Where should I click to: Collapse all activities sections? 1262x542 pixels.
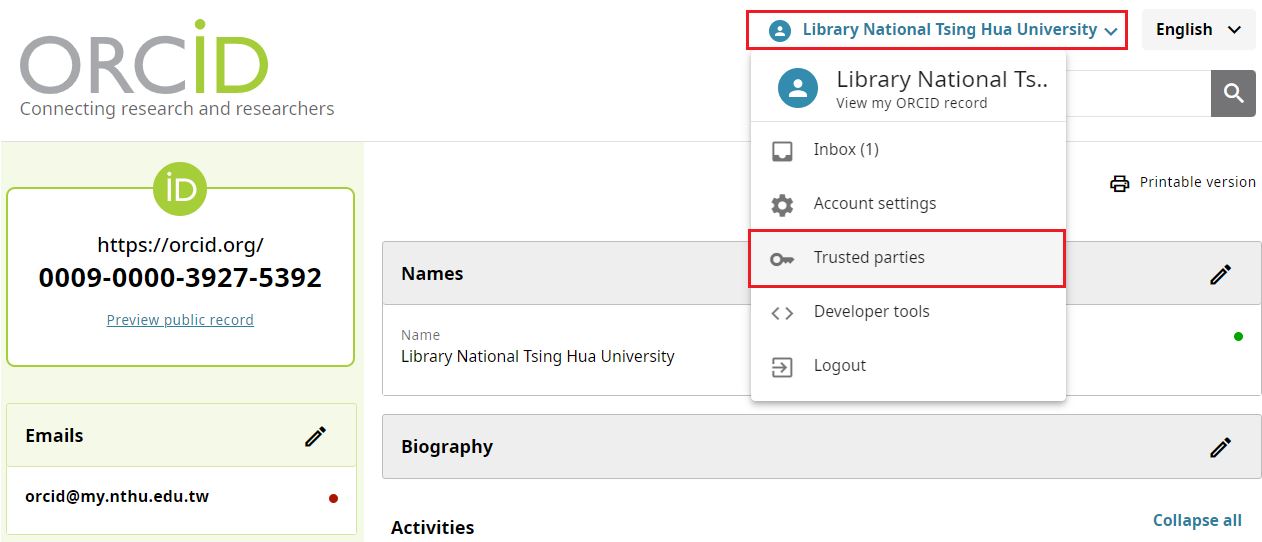tap(1197, 520)
